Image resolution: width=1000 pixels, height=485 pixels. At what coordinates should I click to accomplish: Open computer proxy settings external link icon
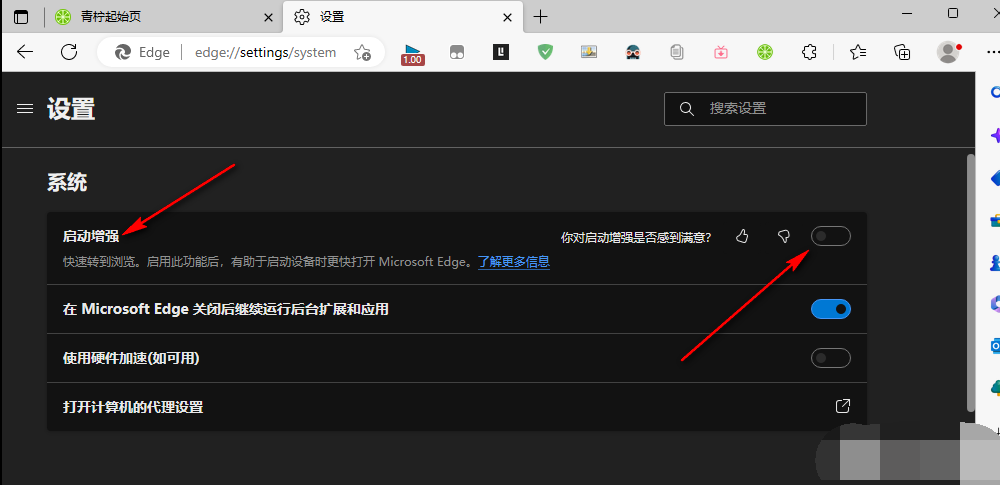coord(842,407)
